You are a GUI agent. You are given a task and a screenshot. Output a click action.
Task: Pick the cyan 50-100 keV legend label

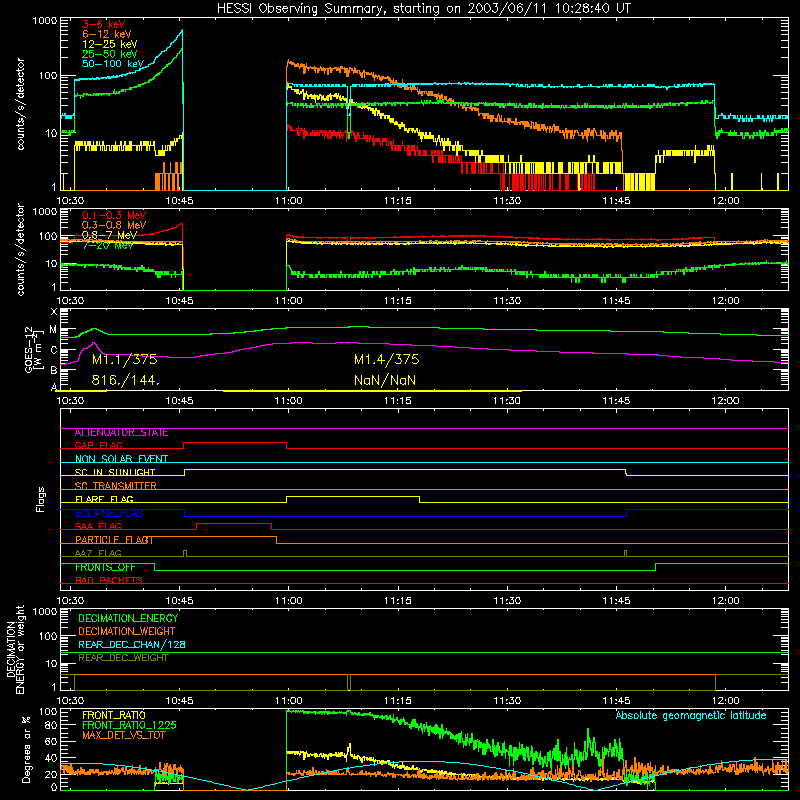[x=113, y=64]
